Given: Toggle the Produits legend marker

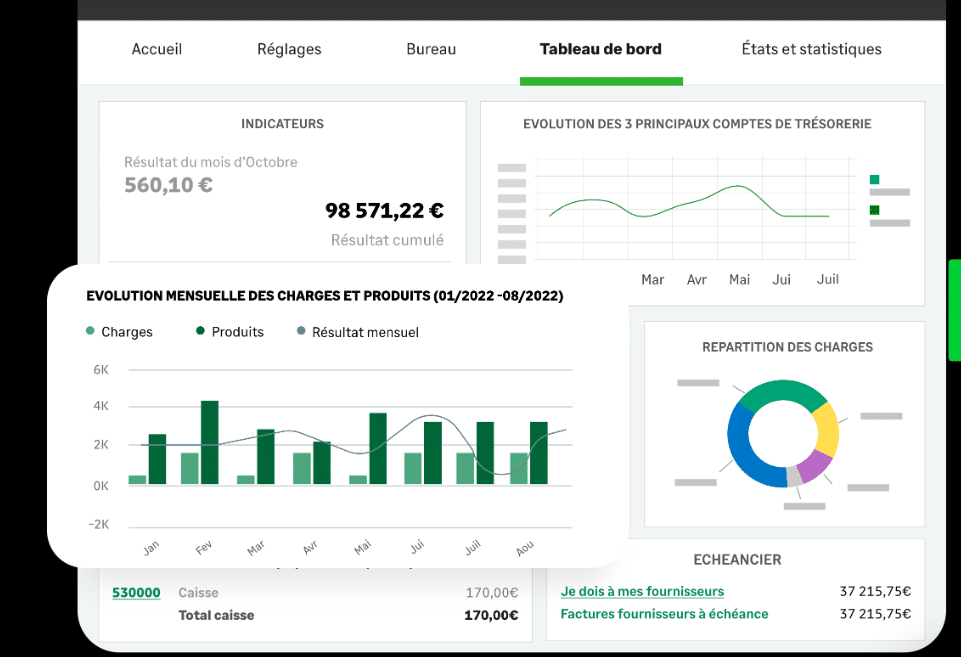Looking at the screenshot, I should coord(200,332).
